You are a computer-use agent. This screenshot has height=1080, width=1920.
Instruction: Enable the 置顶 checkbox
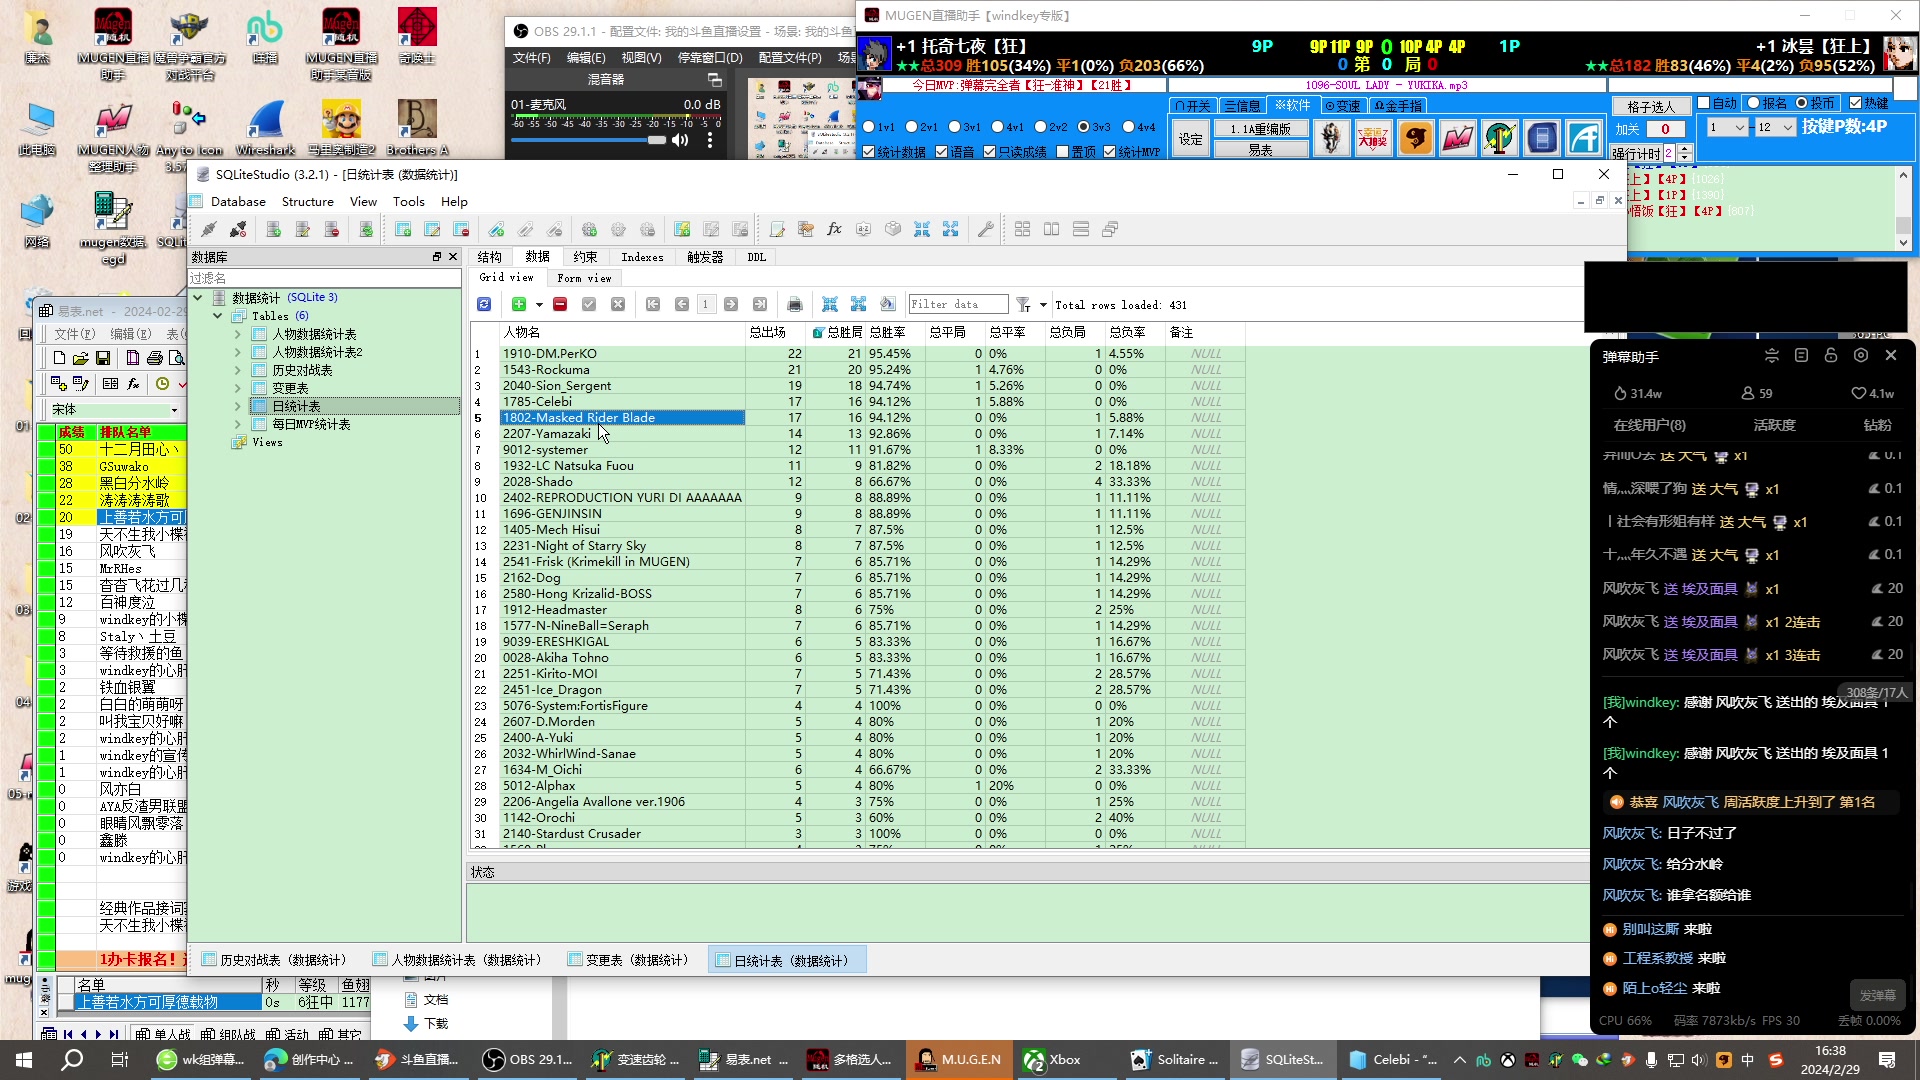coord(1063,152)
